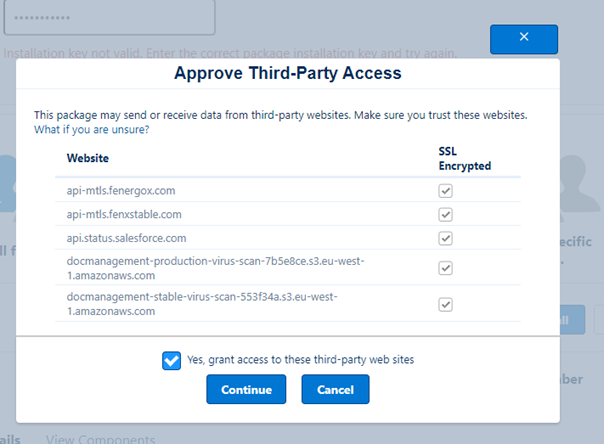Image resolution: width=604 pixels, height=444 pixels.
Task: Click 'View Components' tab in background page
Action: coord(101,439)
